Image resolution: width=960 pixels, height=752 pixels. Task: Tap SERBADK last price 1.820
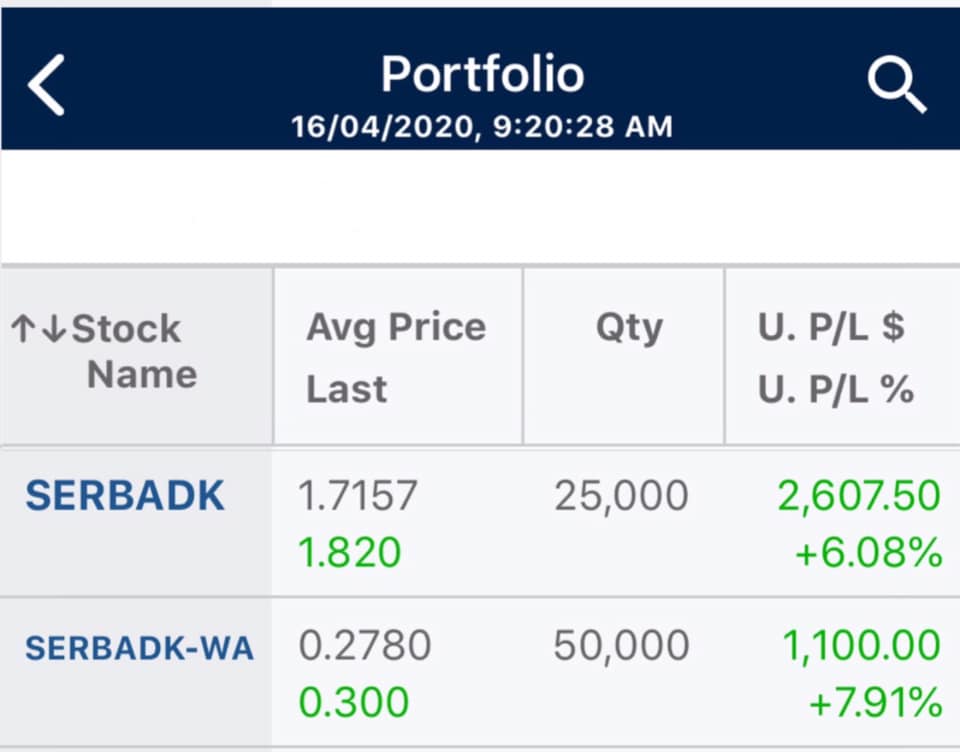click(350, 552)
